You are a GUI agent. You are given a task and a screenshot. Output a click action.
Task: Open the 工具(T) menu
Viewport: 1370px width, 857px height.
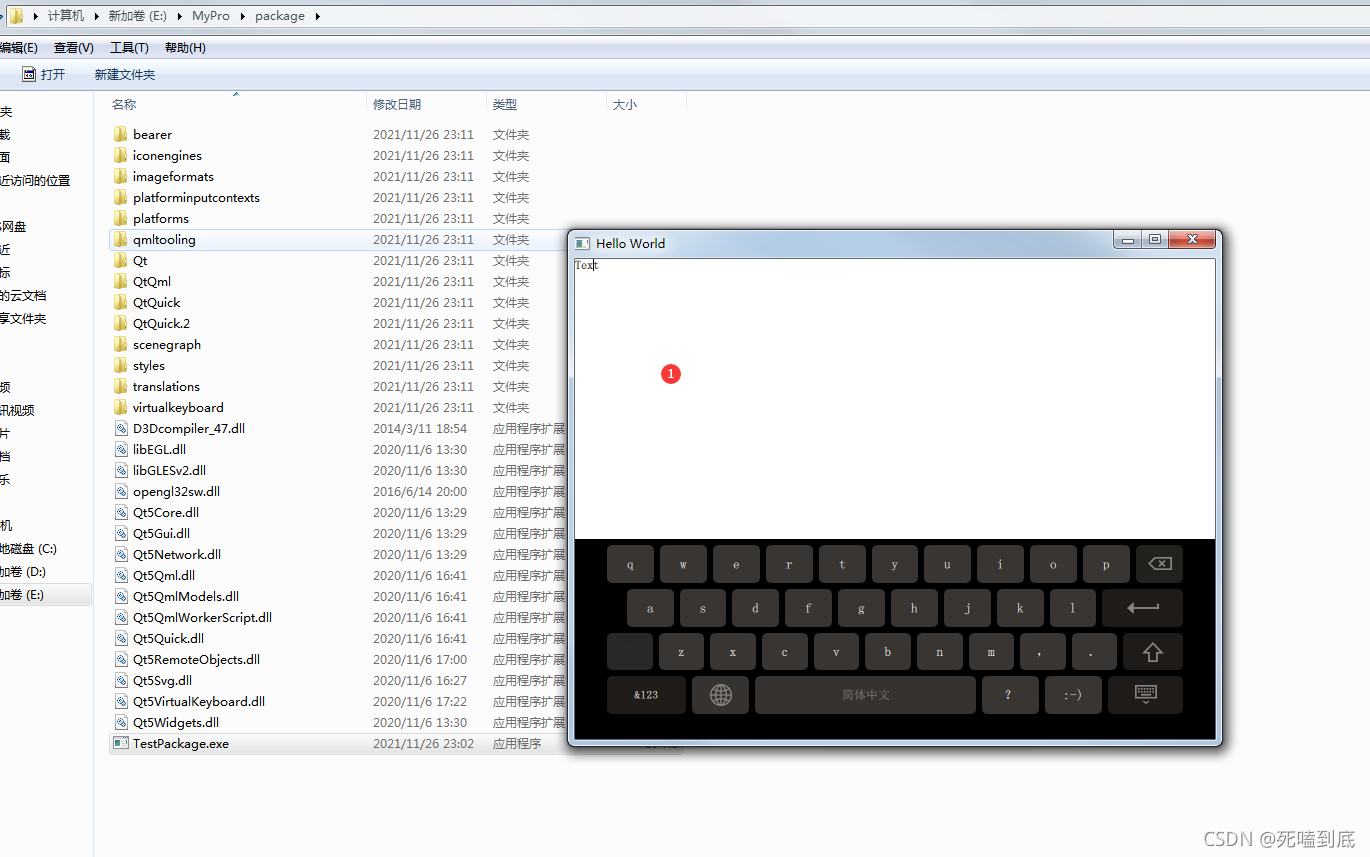coord(129,48)
